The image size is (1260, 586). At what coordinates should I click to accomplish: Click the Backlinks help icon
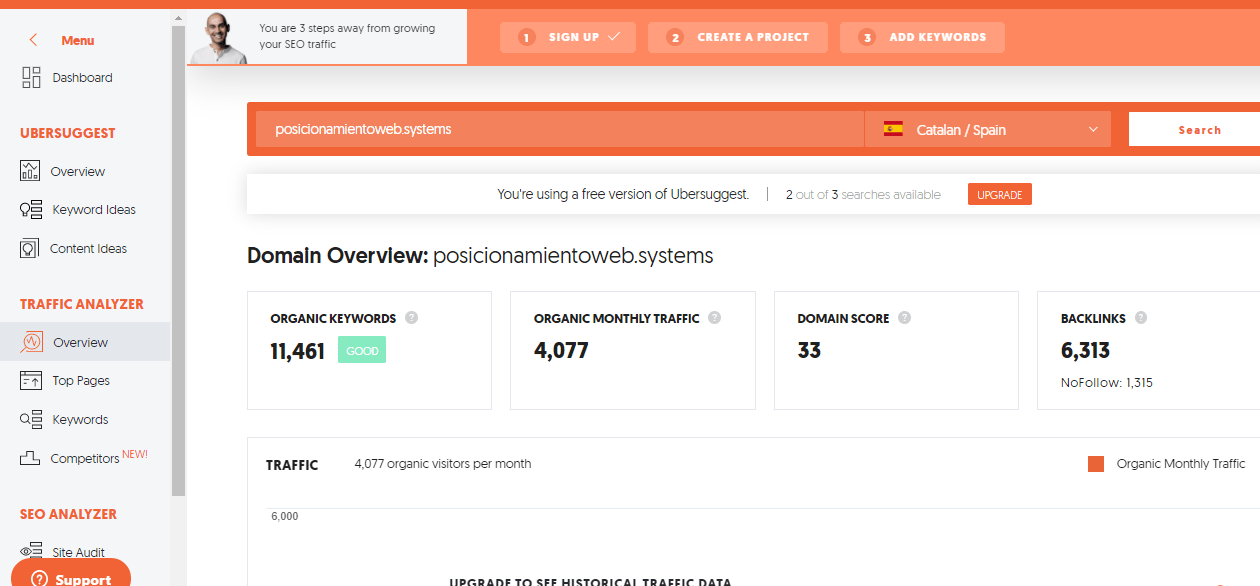point(1141,318)
